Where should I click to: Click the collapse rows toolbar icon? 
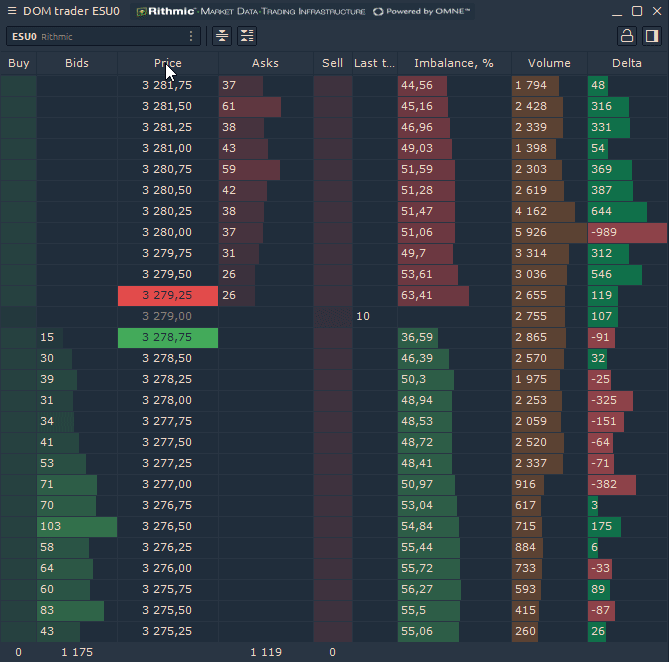click(247, 36)
